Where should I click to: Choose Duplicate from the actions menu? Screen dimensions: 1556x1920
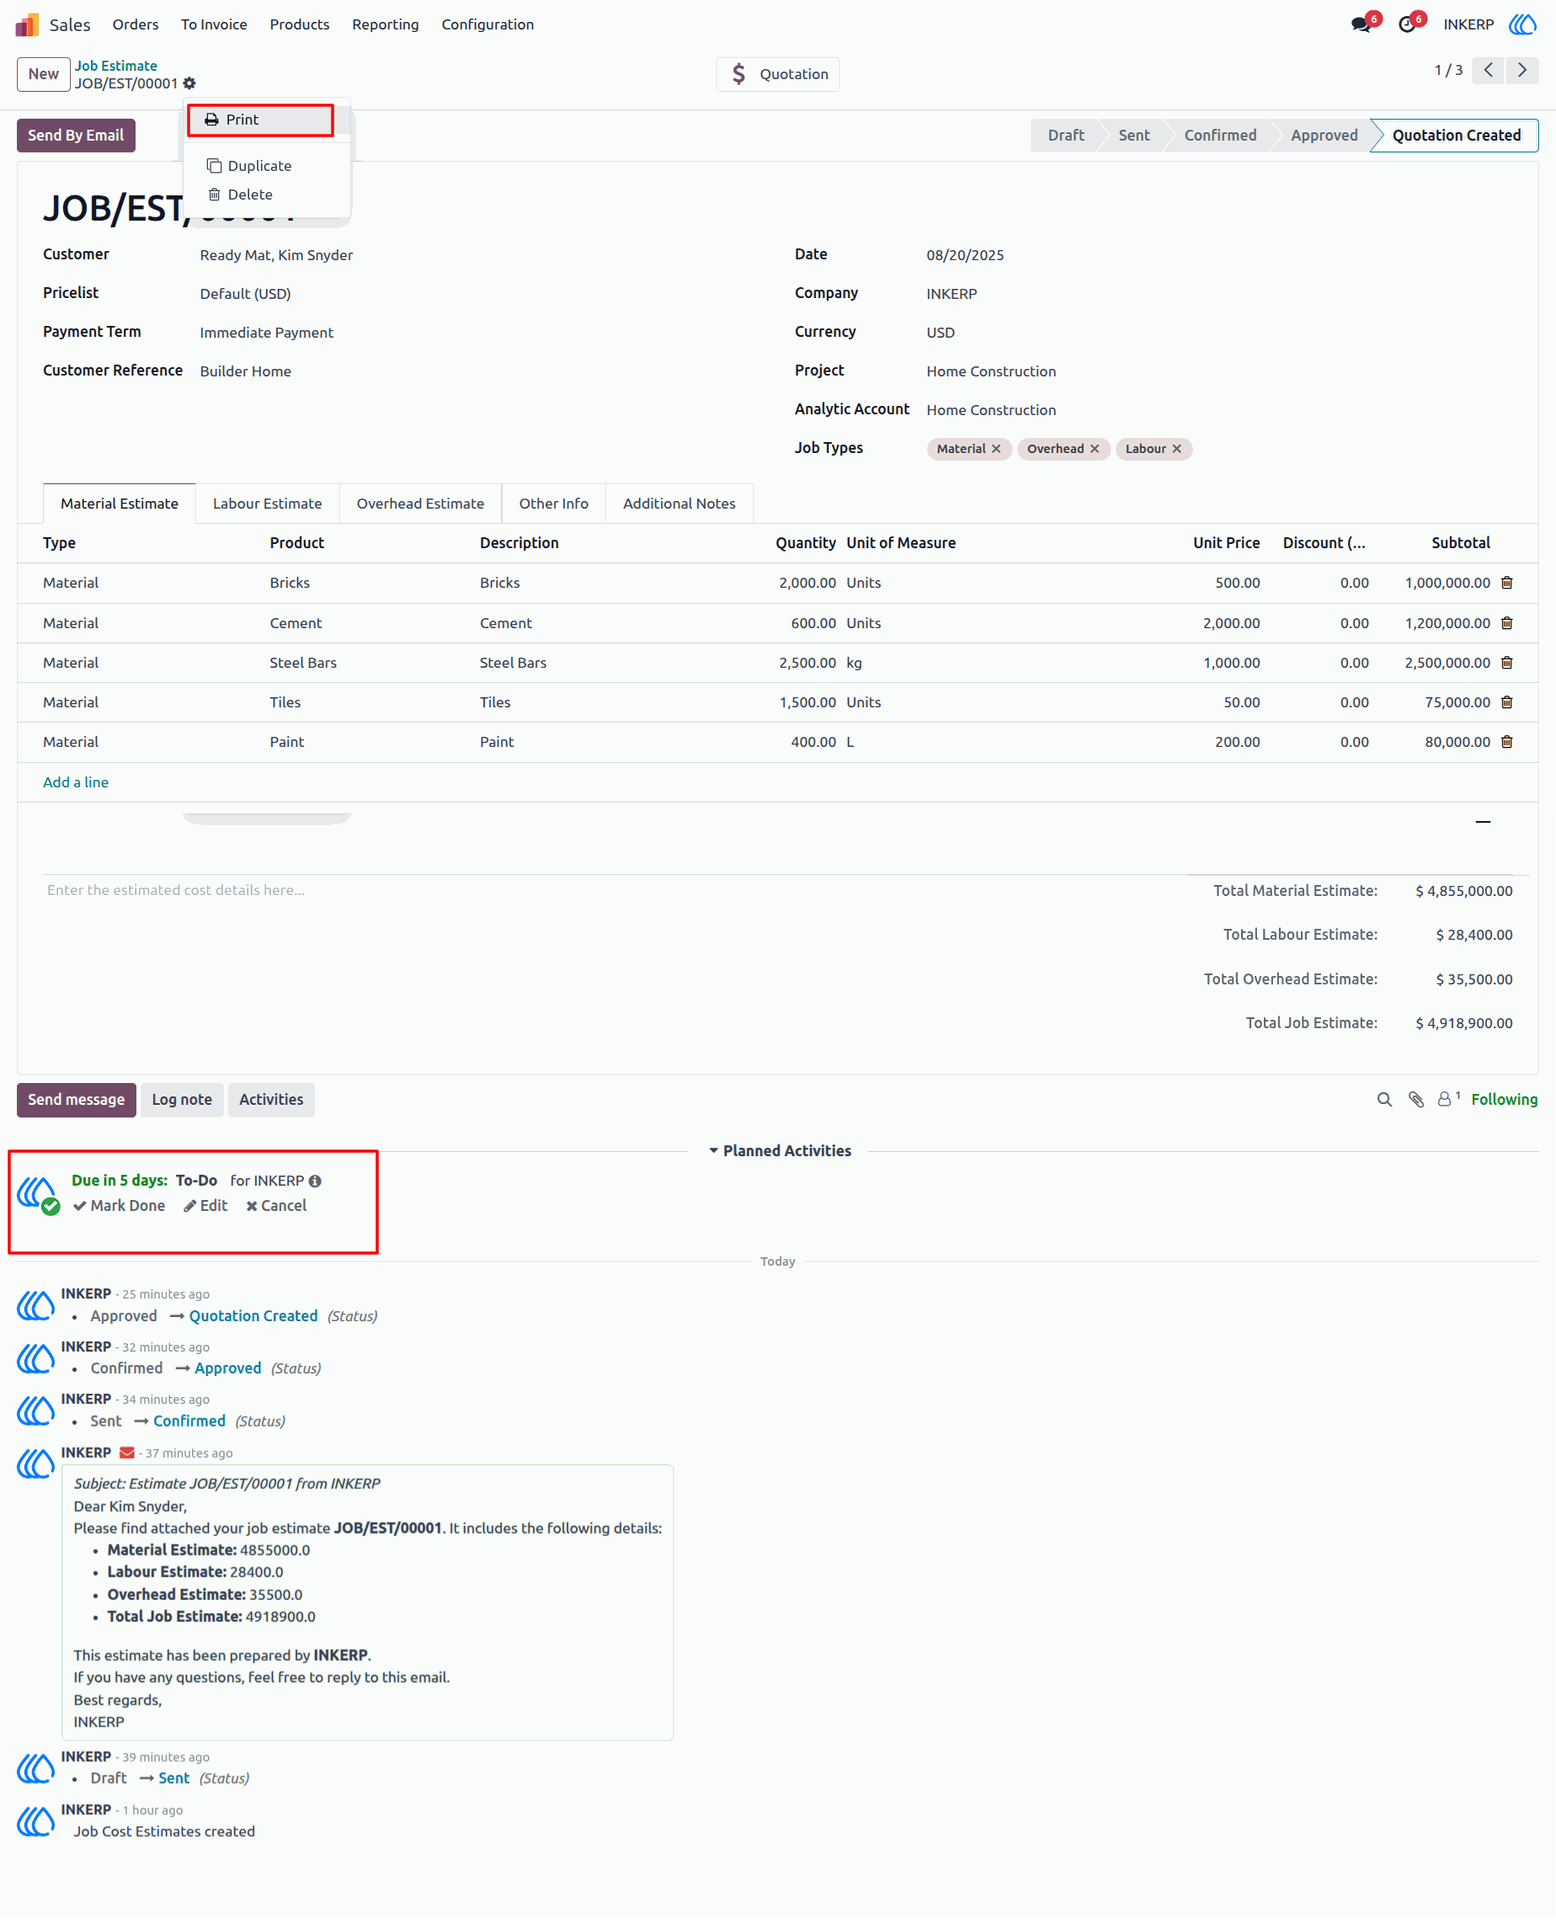click(x=259, y=166)
